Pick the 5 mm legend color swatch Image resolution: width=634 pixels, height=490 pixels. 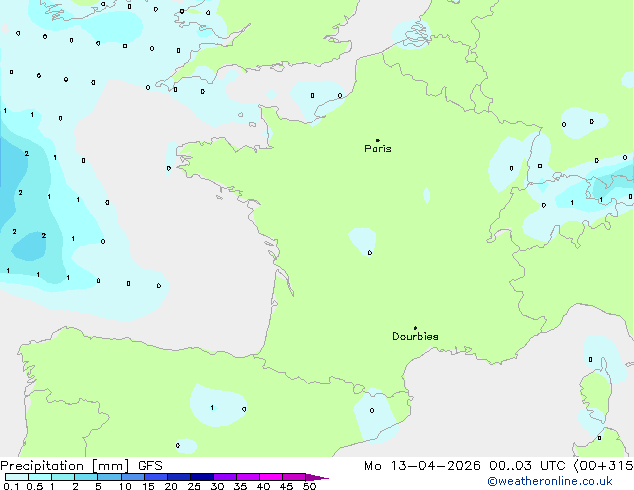(109, 477)
